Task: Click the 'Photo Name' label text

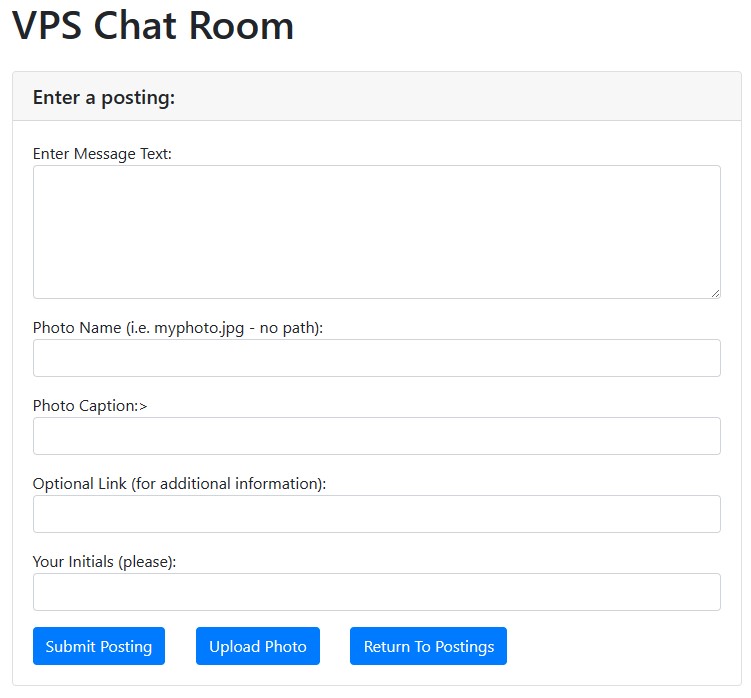Action: click(x=77, y=328)
